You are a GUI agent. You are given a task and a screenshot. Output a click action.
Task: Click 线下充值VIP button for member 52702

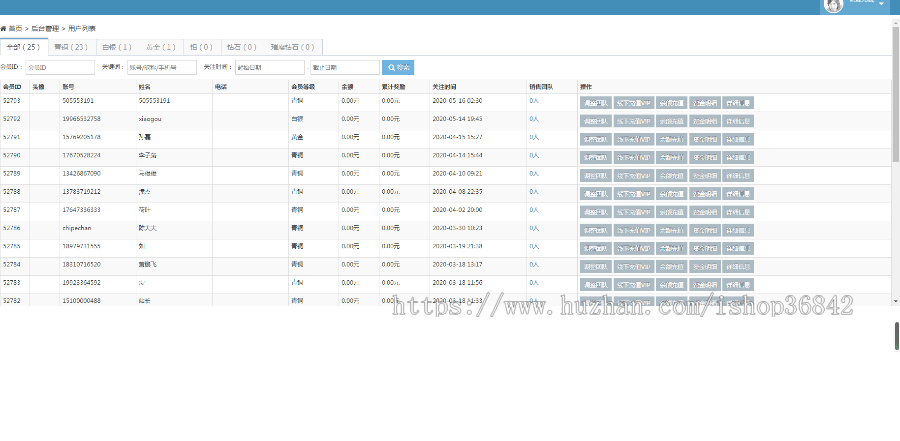[632, 120]
